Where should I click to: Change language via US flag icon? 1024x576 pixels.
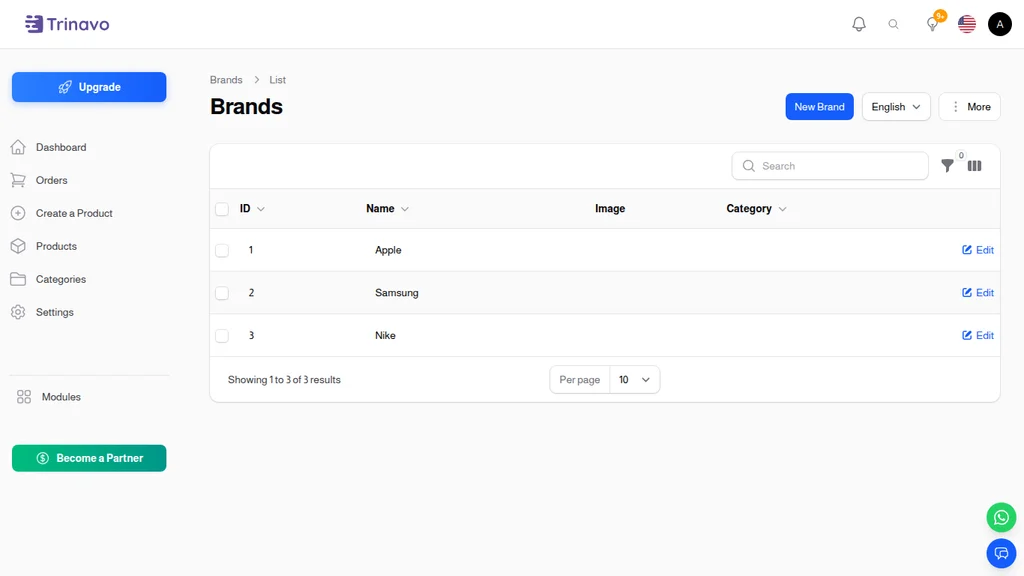click(x=967, y=24)
